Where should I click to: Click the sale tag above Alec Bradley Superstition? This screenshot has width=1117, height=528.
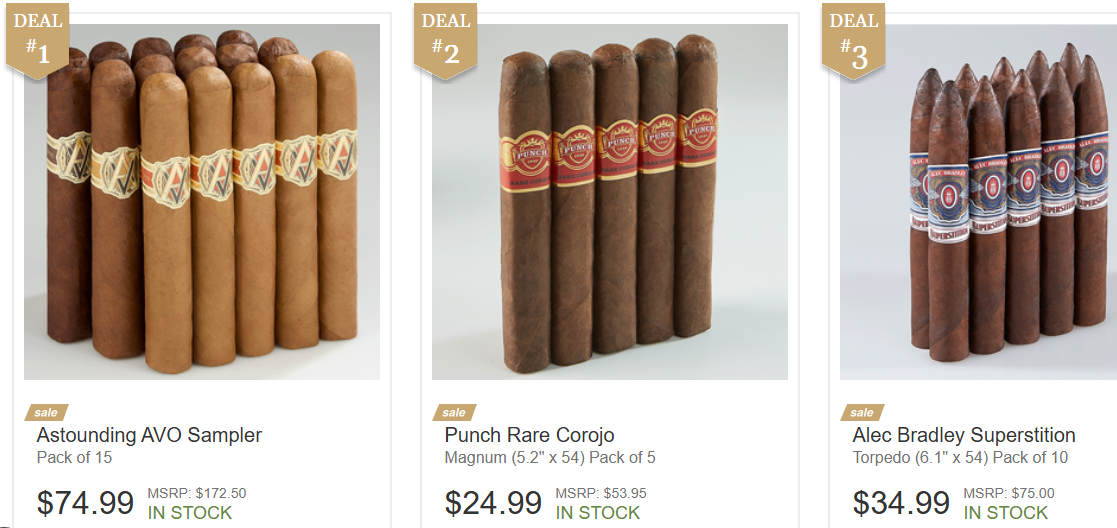coord(863,413)
